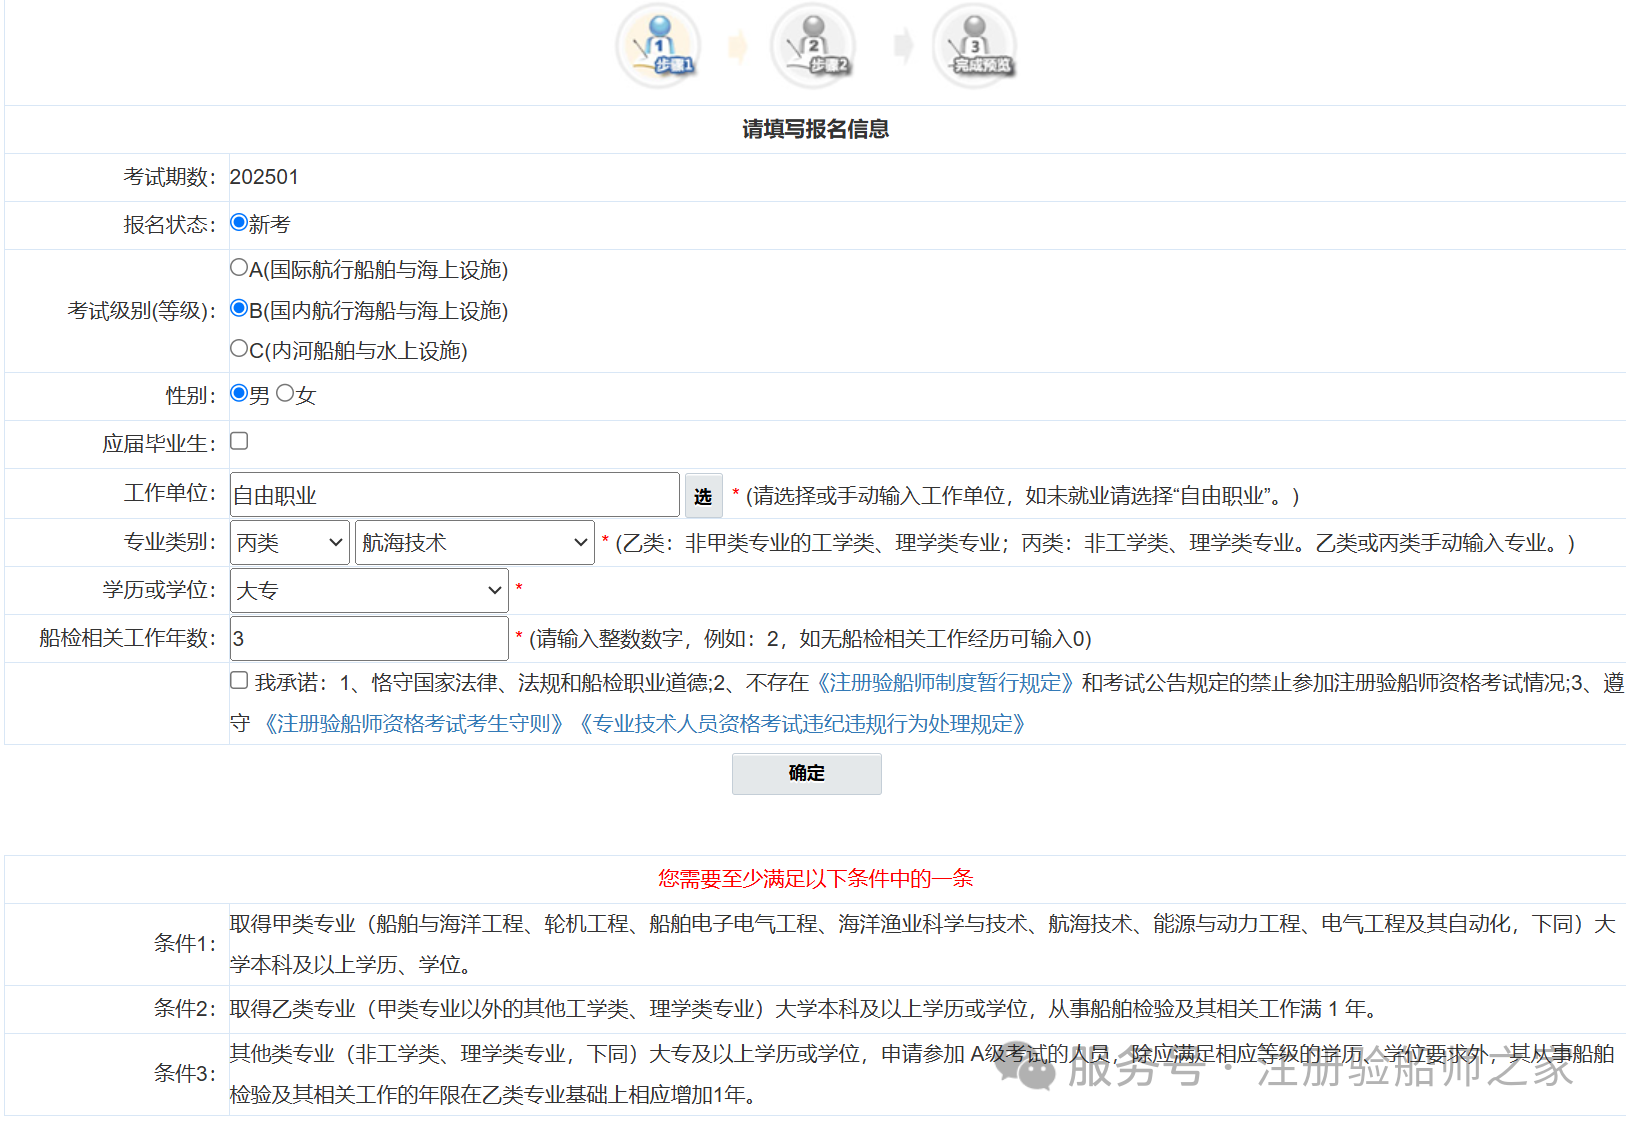Click the 船检相关工作年数 input field
This screenshot has width=1626, height=1132.
click(368, 638)
